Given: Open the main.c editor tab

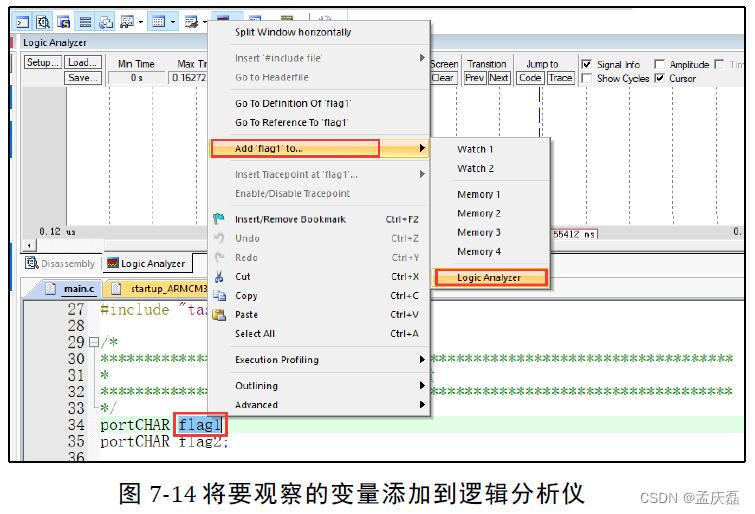Looking at the screenshot, I should 71,289.
